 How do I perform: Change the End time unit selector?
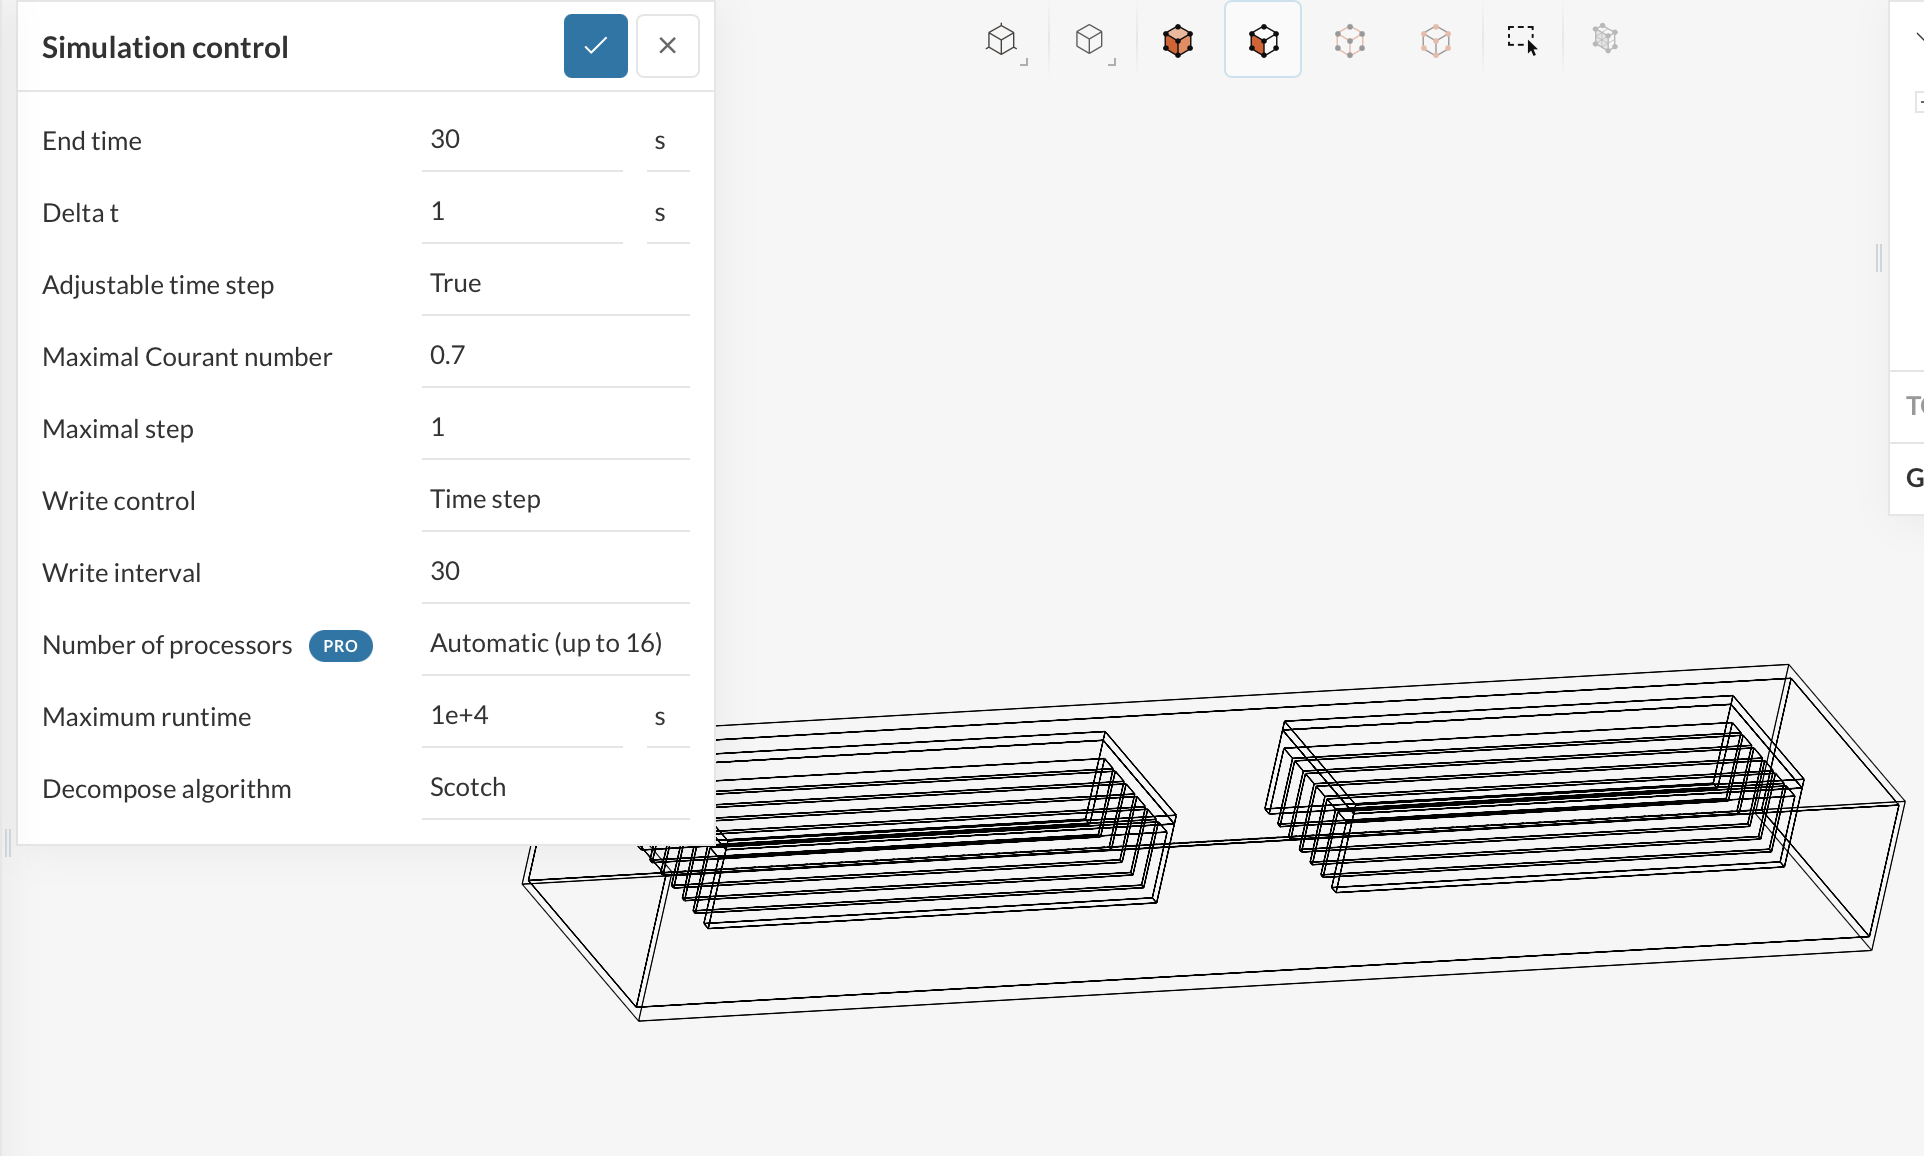(x=667, y=141)
